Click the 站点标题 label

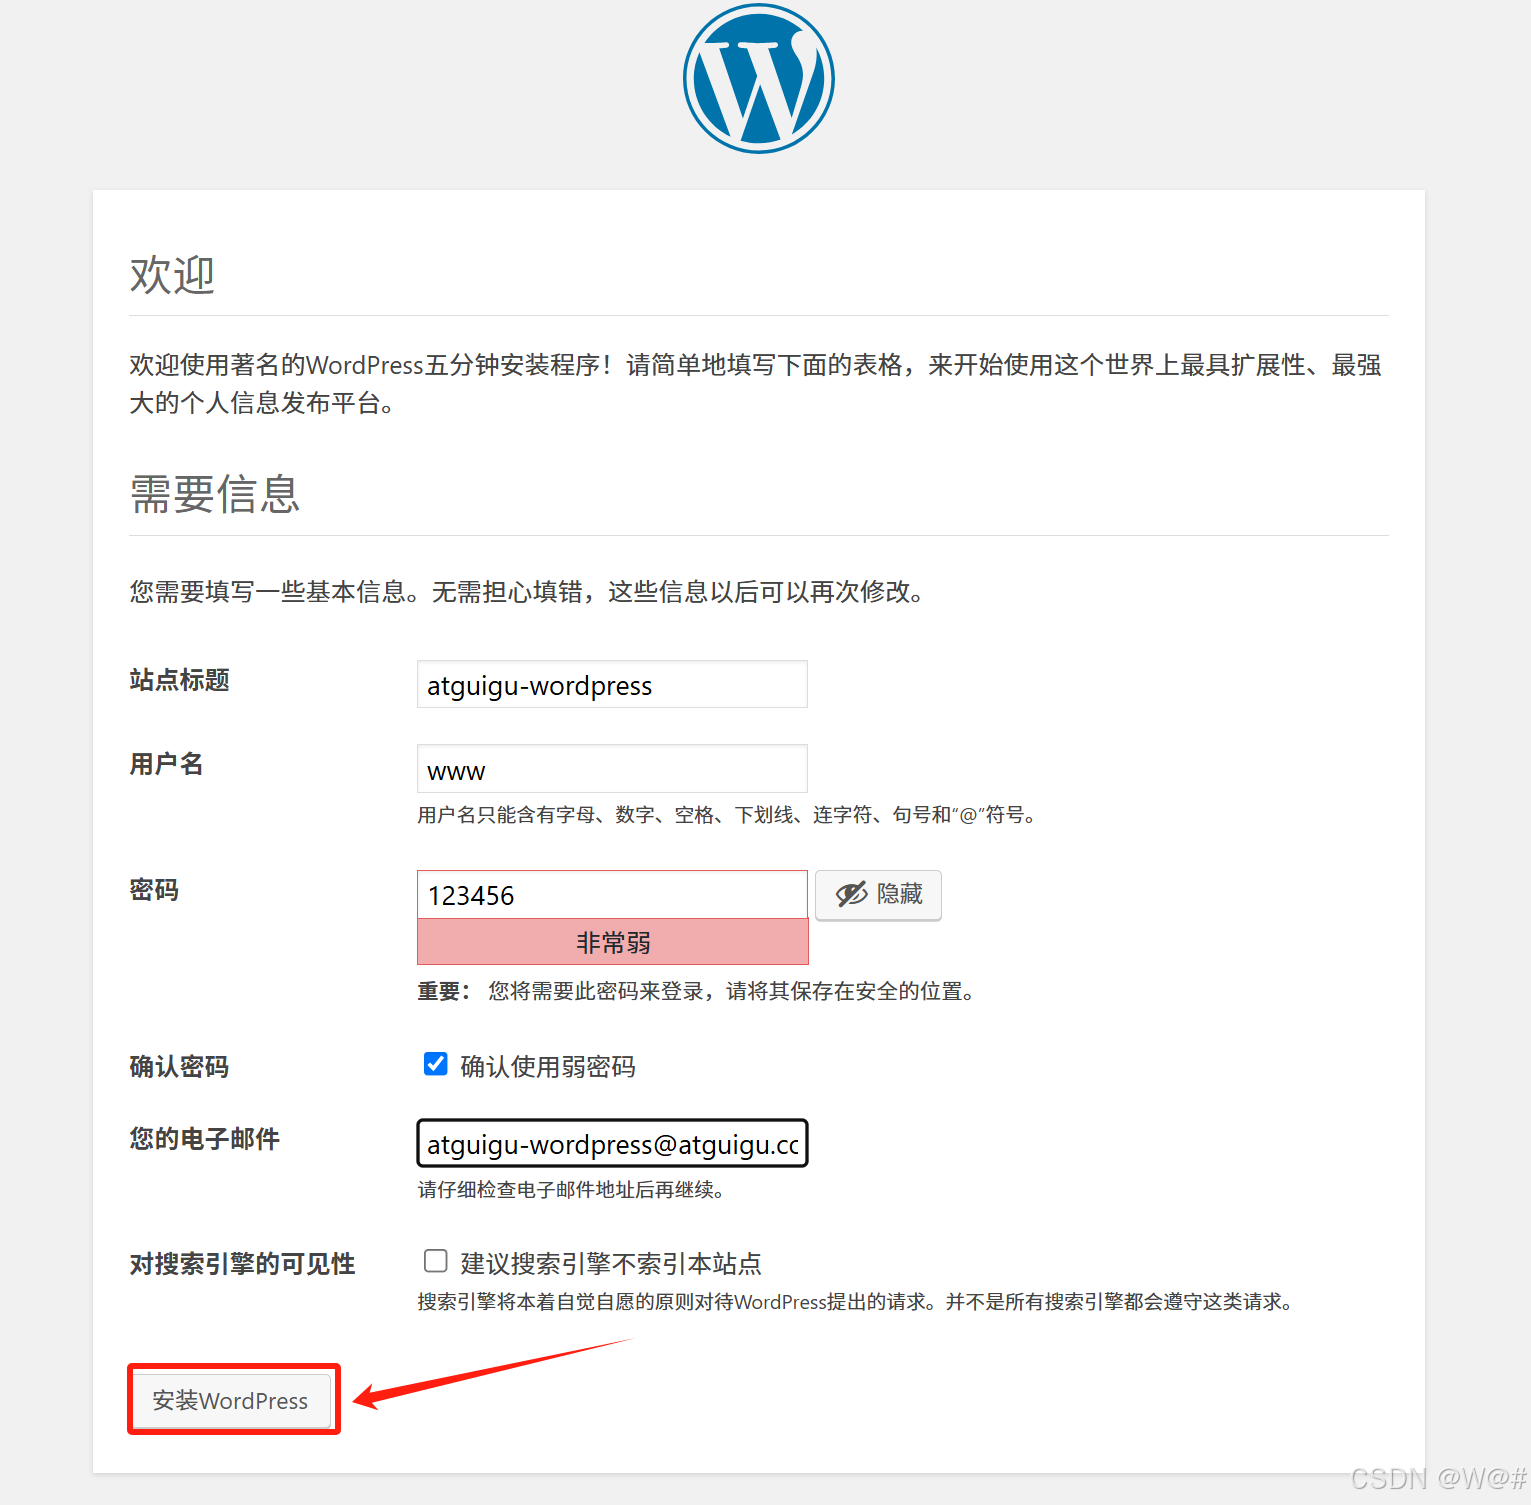coord(180,680)
